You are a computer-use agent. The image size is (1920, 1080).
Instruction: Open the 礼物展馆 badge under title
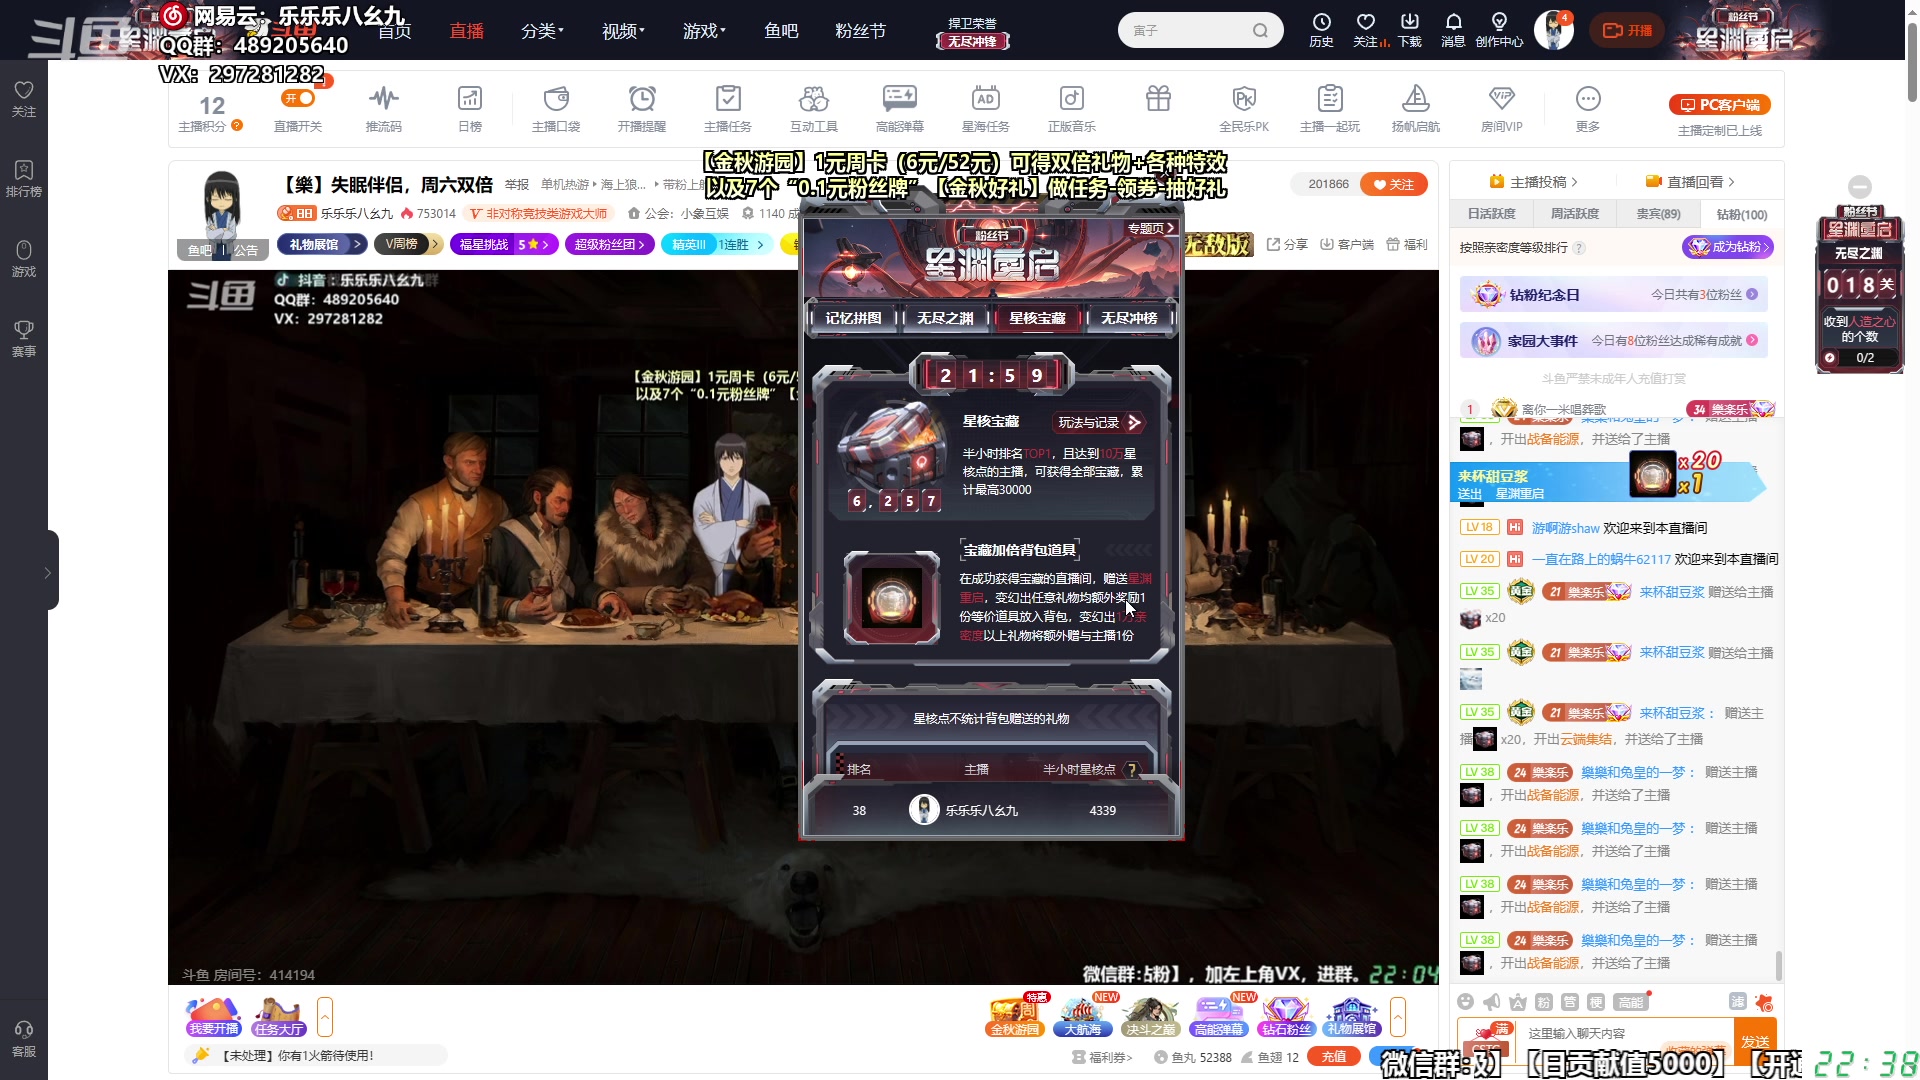tap(320, 244)
